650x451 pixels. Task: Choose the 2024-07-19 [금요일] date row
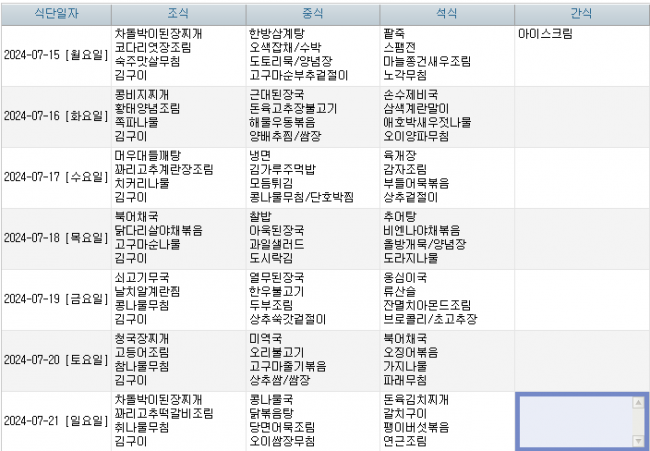[55, 299]
